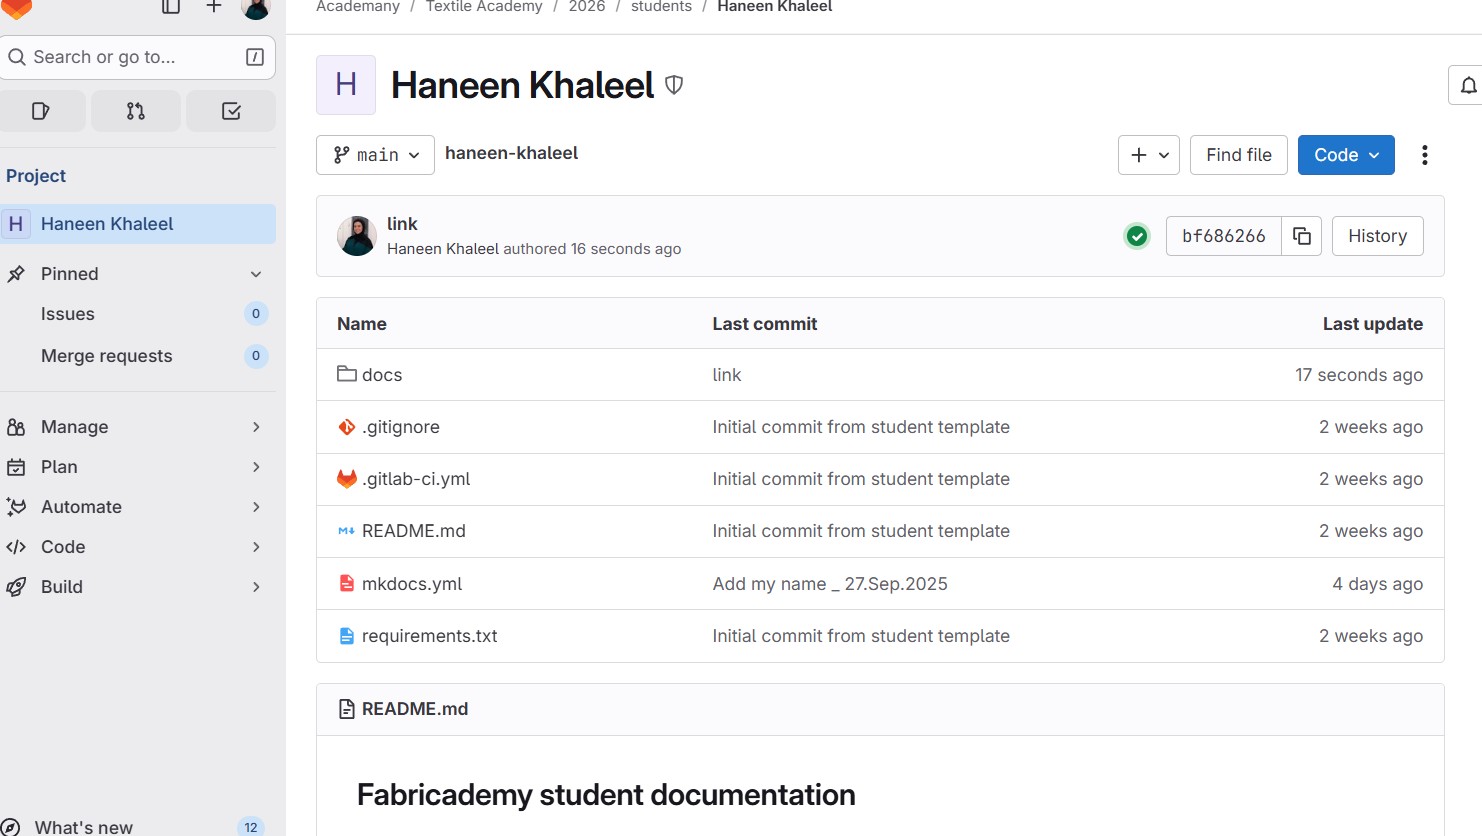The height and width of the screenshot is (836, 1482).
Task: Open the to-do list checkmark icon
Action: 231,111
